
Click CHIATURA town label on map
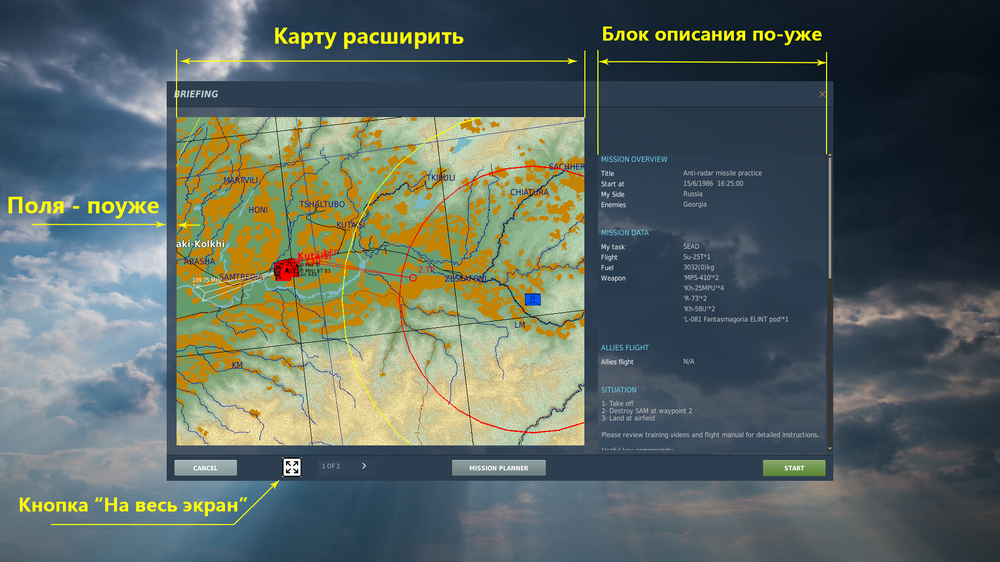tap(529, 192)
